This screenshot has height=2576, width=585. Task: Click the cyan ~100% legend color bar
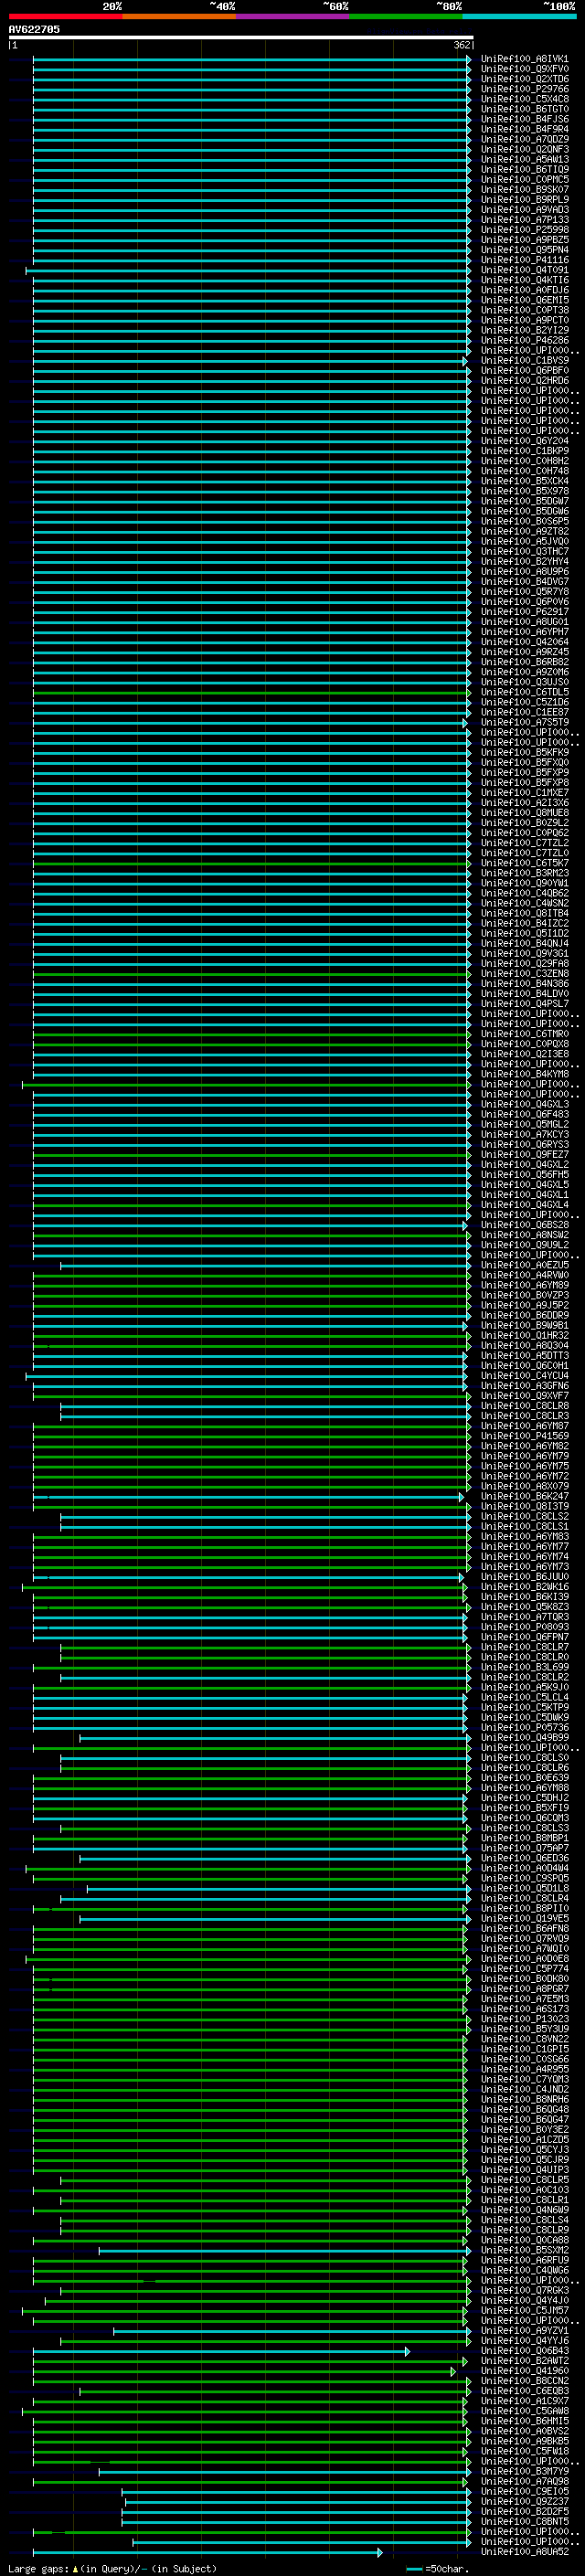click(x=518, y=16)
